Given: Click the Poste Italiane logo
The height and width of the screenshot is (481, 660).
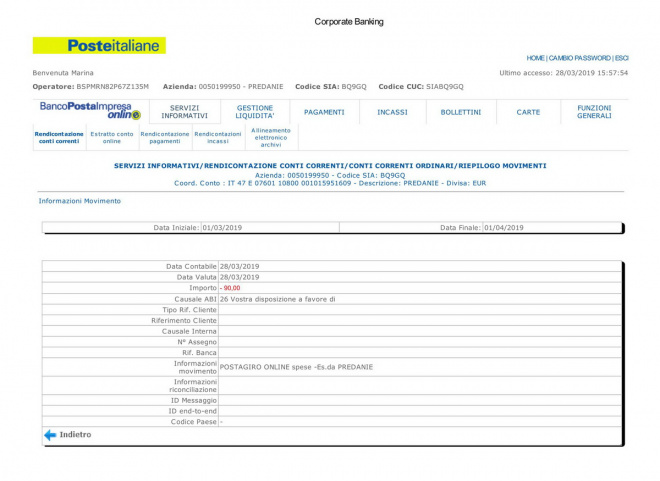Looking at the screenshot, I should [x=99, y=46].
